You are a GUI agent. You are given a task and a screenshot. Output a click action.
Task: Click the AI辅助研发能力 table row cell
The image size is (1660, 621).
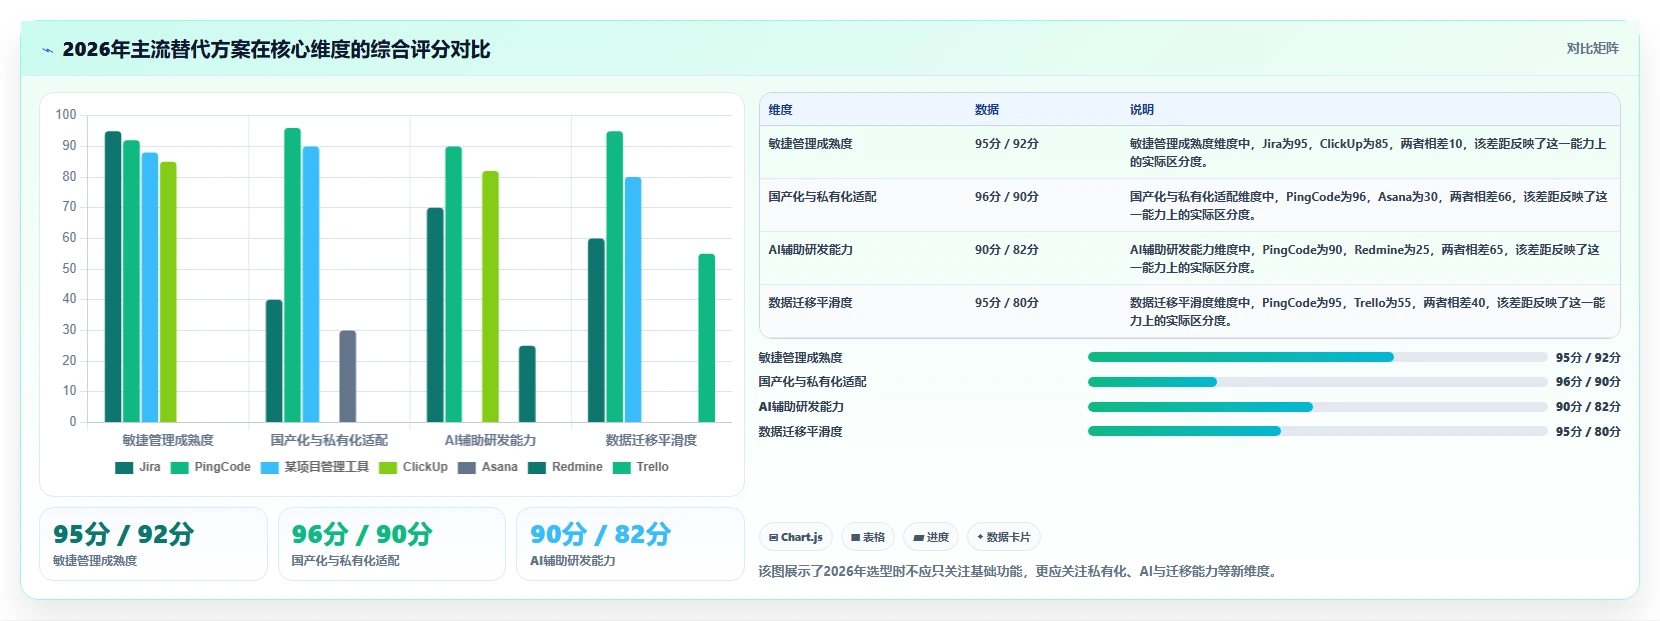pyautogui.click(x=811, y=250)
